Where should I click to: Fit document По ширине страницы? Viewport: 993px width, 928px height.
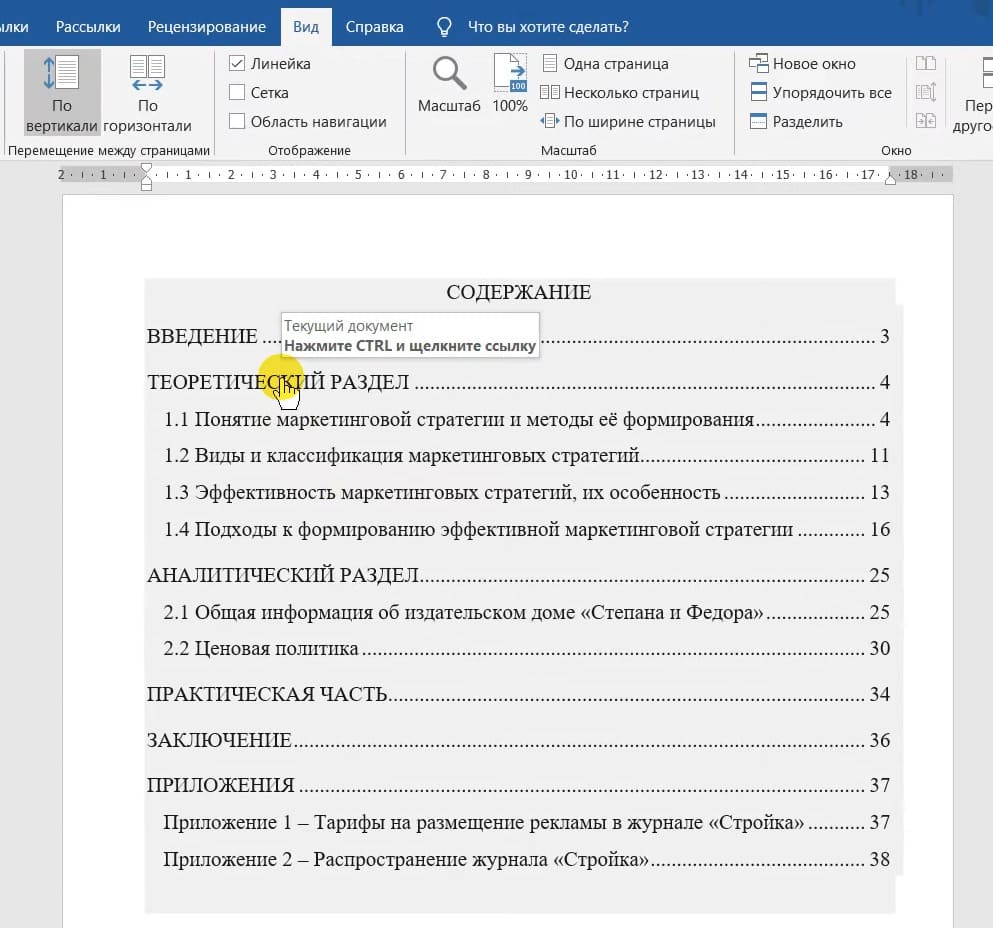point(628,122)
